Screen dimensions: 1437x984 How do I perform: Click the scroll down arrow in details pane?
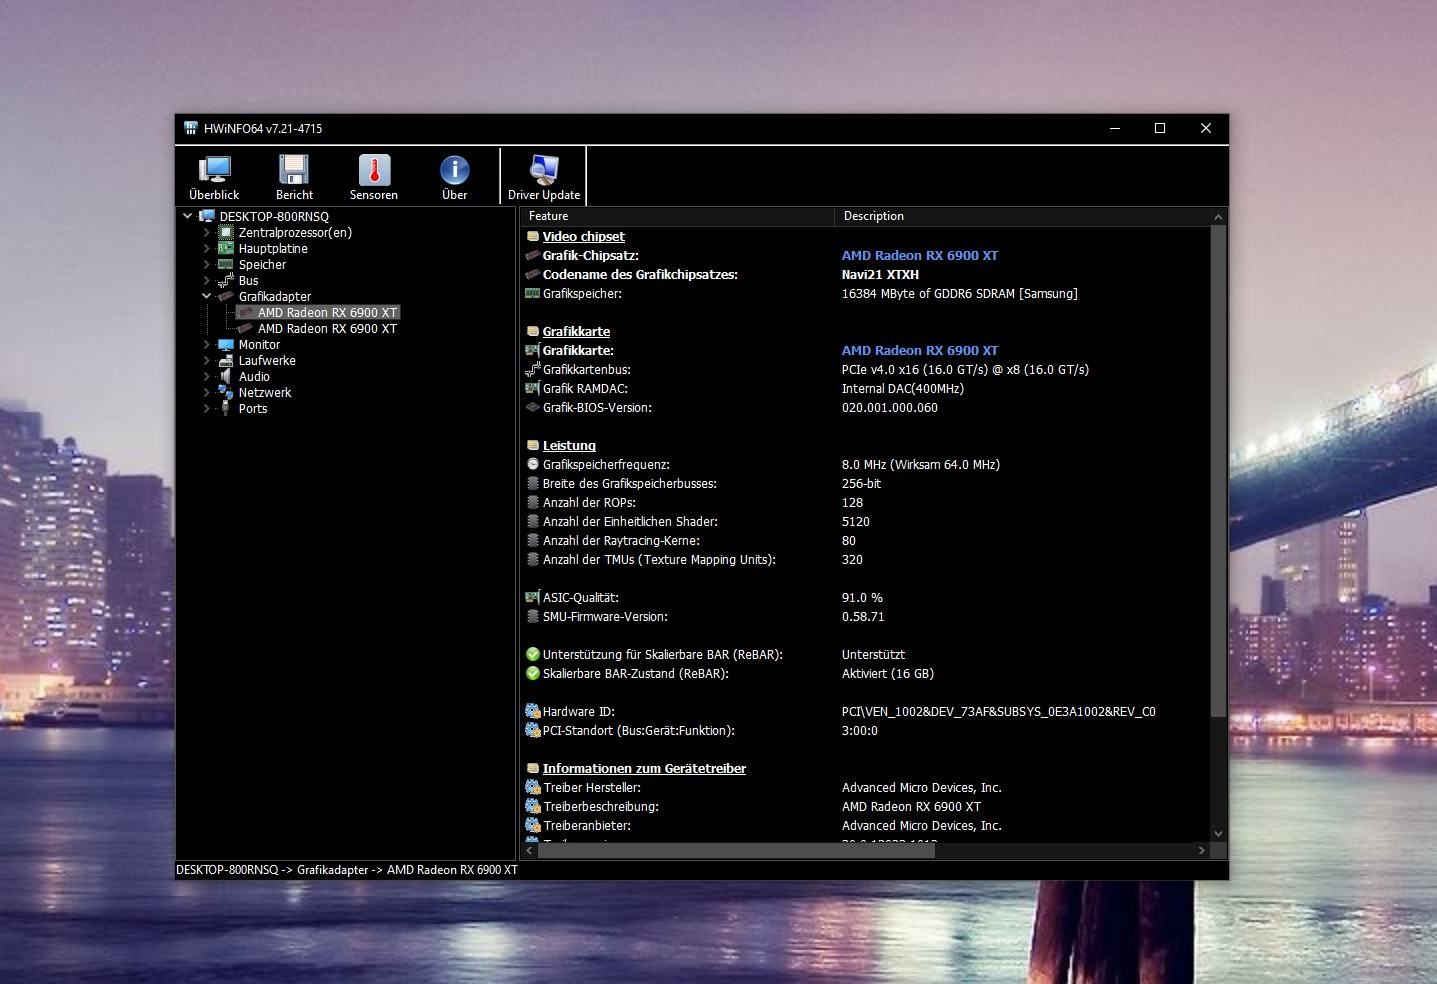1218,833
